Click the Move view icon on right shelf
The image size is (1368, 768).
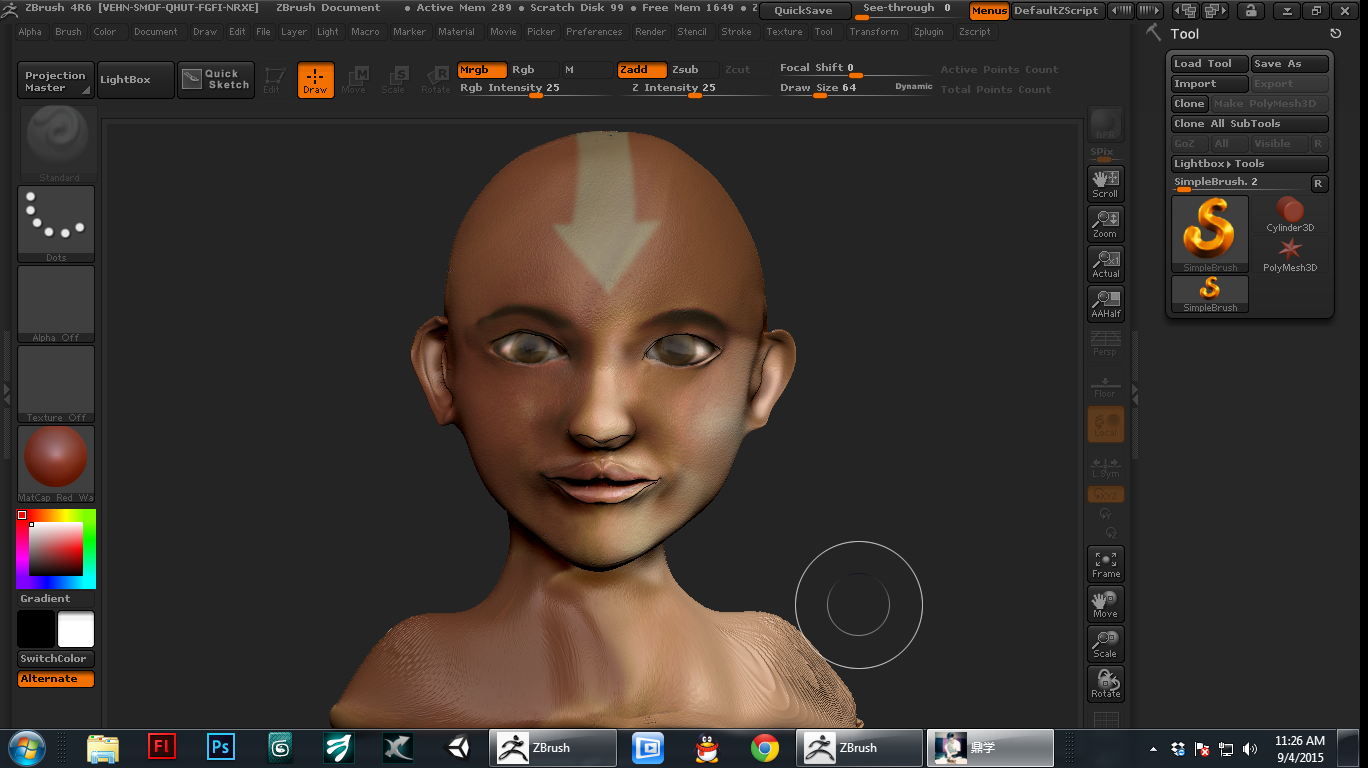[1105, 604]
